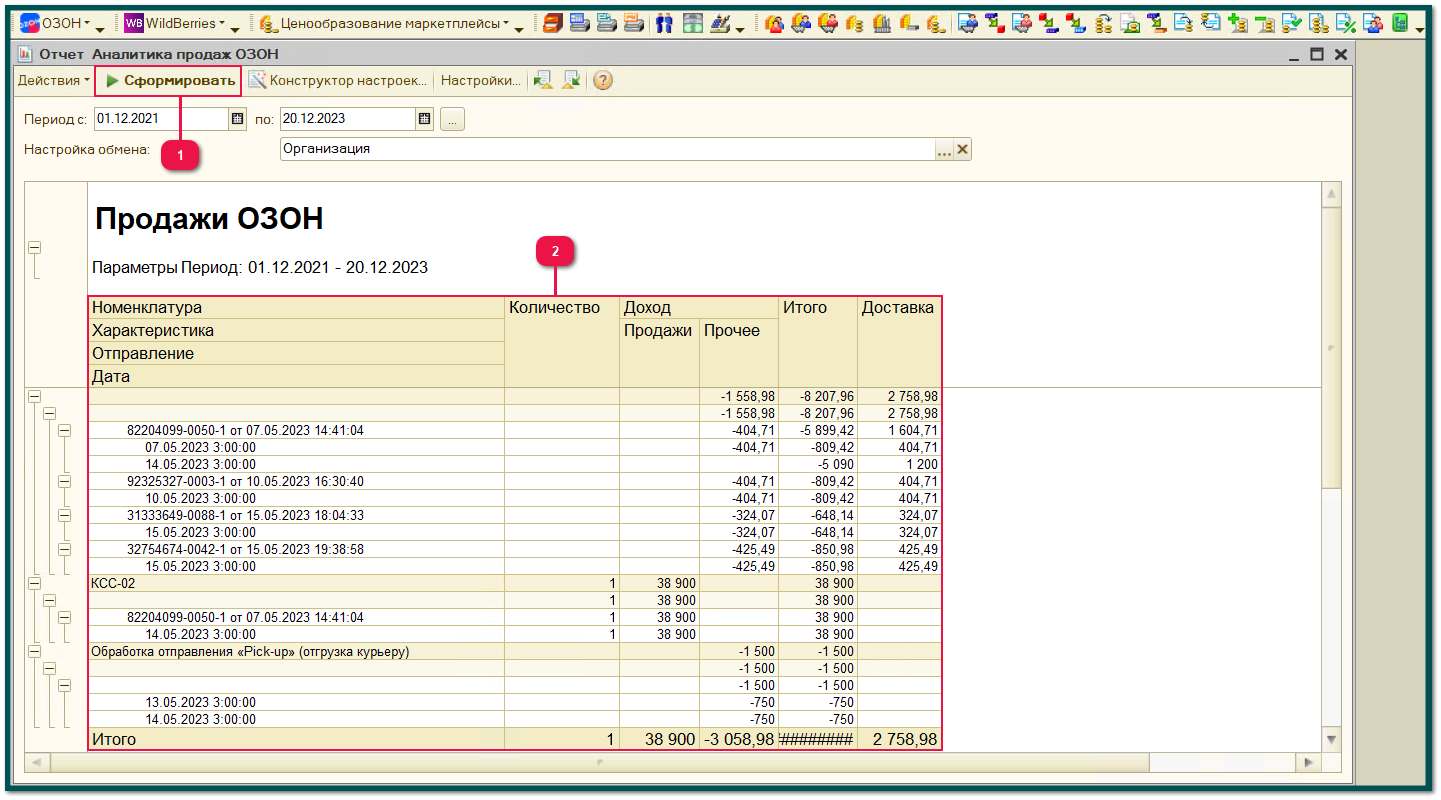Collapse the Обработка отправления «Pick-up» group
1441x800 pixels.
tap(35, 651)
